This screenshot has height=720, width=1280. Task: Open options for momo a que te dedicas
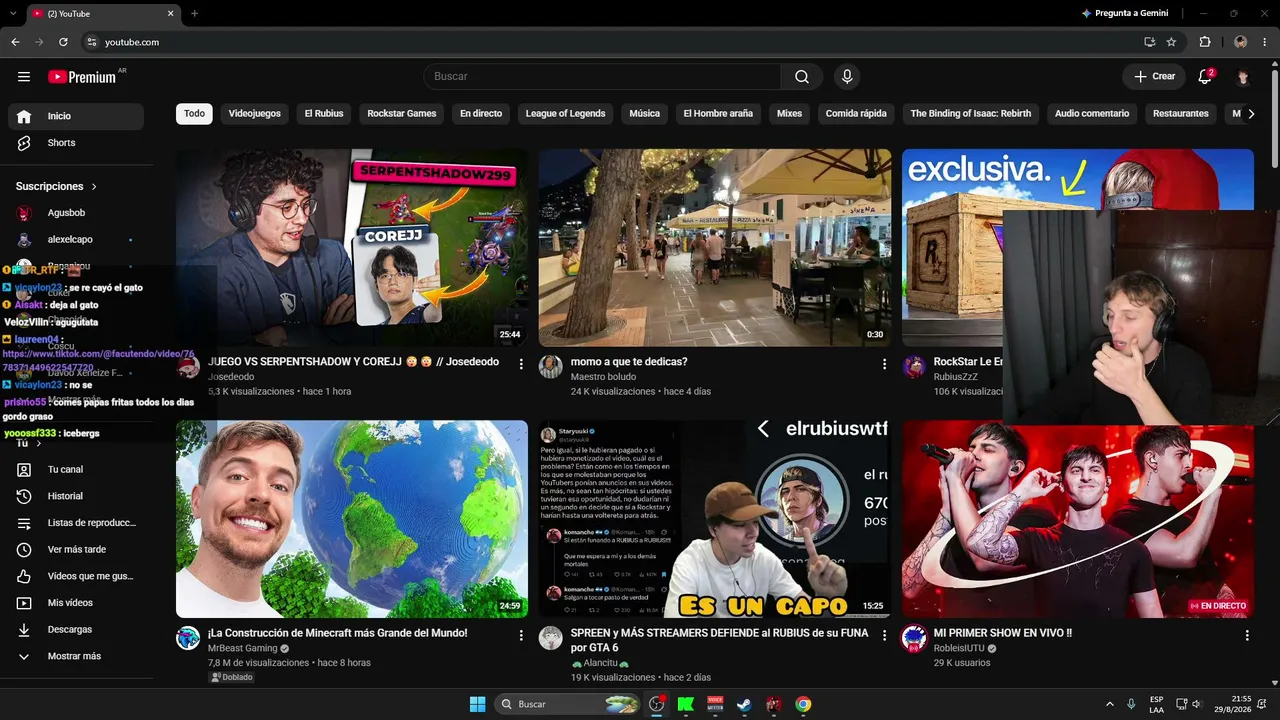pyautogui.click(x=884, y=364)
